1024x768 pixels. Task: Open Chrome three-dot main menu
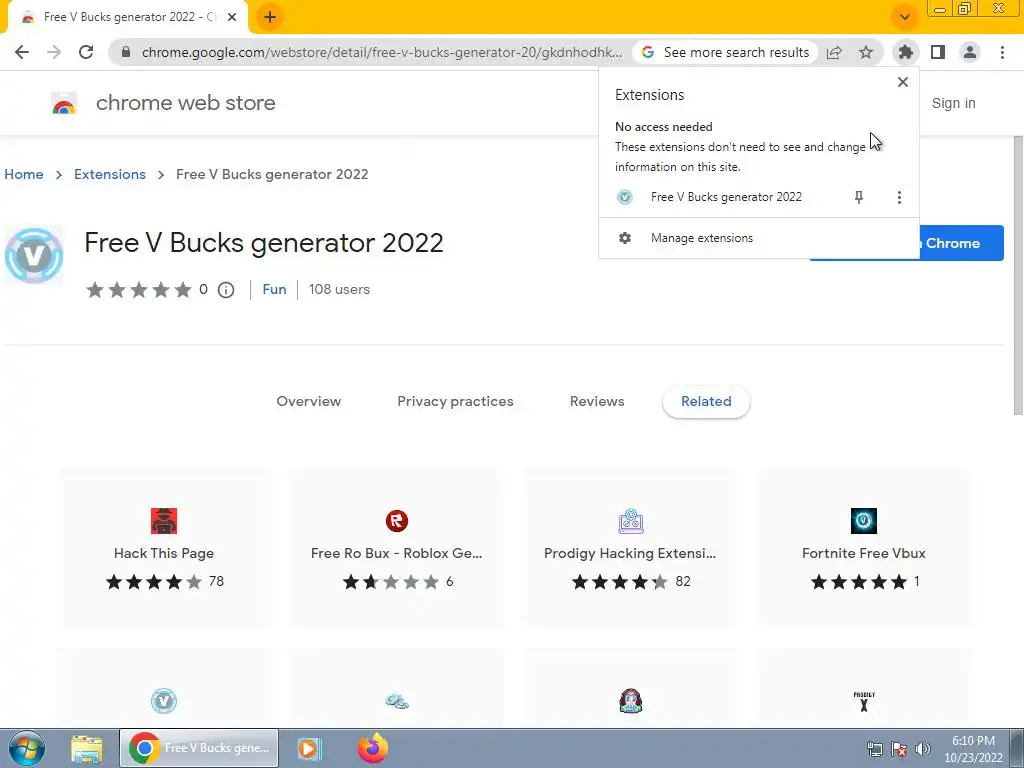coord(1002,52)
